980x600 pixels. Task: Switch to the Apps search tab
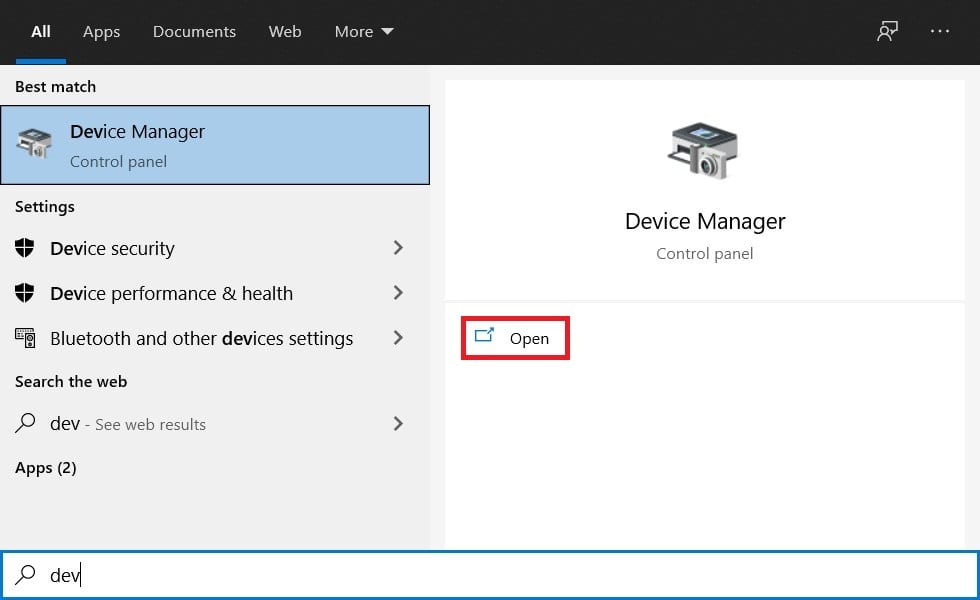click(101, 32)
